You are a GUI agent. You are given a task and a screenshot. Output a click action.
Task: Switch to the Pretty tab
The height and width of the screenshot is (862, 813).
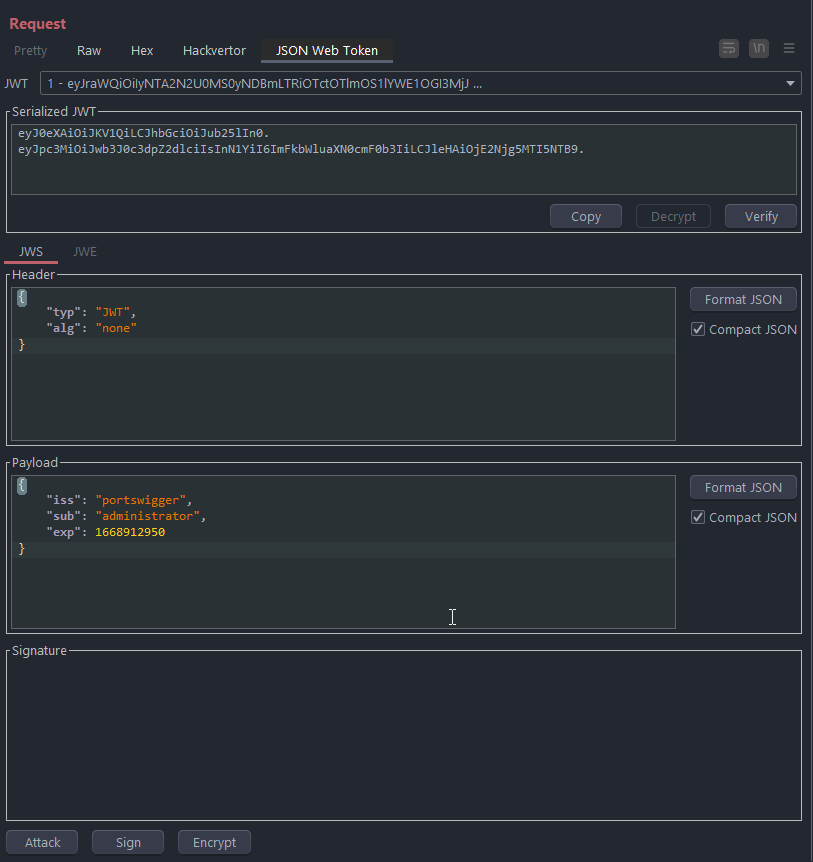pos(30,50)
